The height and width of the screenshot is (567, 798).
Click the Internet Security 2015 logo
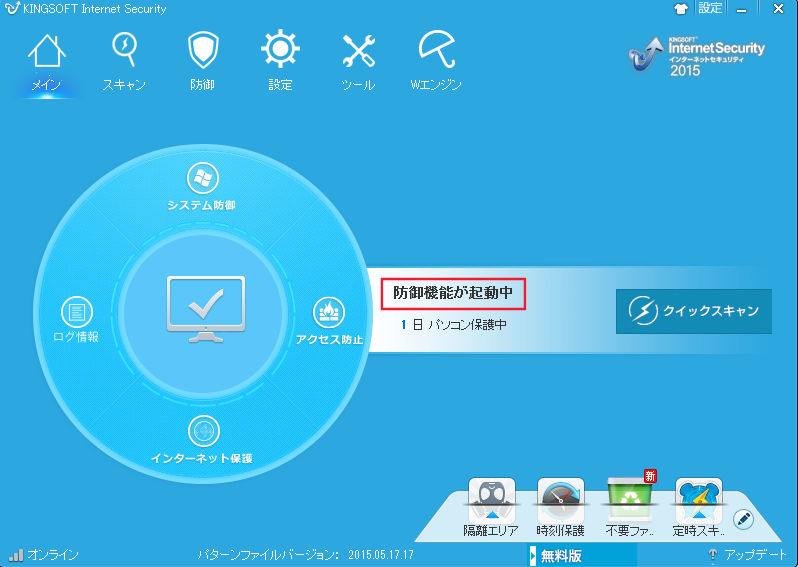coord(696,56)
